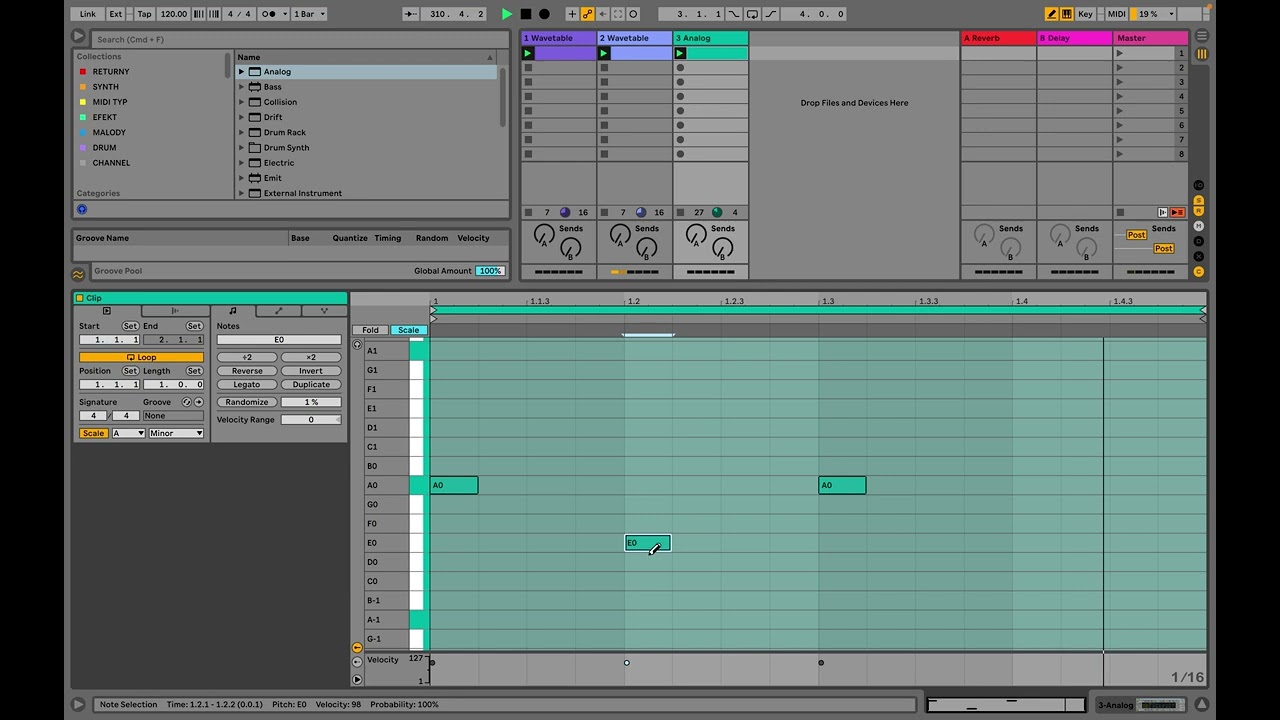Click the Duplicate notes button

311,385
